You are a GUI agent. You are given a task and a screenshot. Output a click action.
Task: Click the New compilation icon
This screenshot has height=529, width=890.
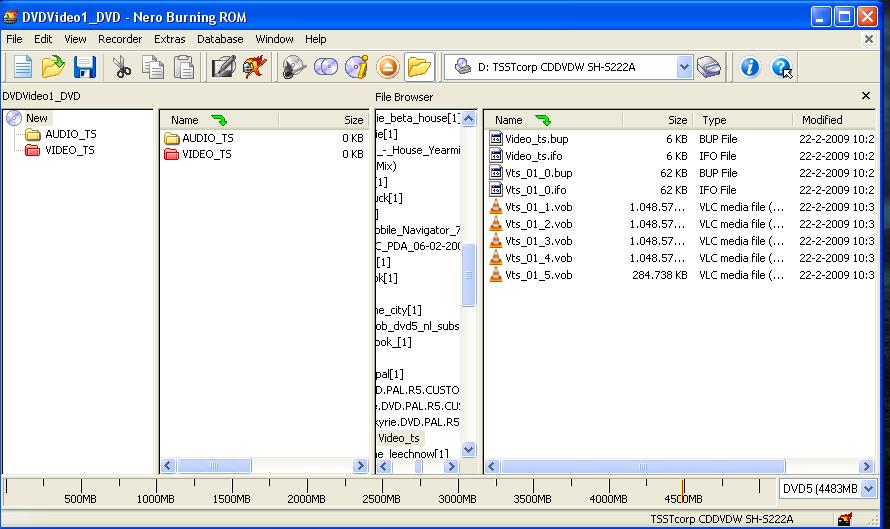[22, 67]
